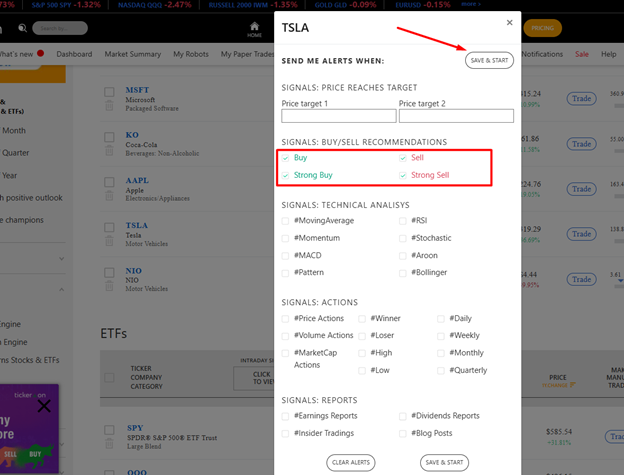Open the Dashboard menu item

74,54
